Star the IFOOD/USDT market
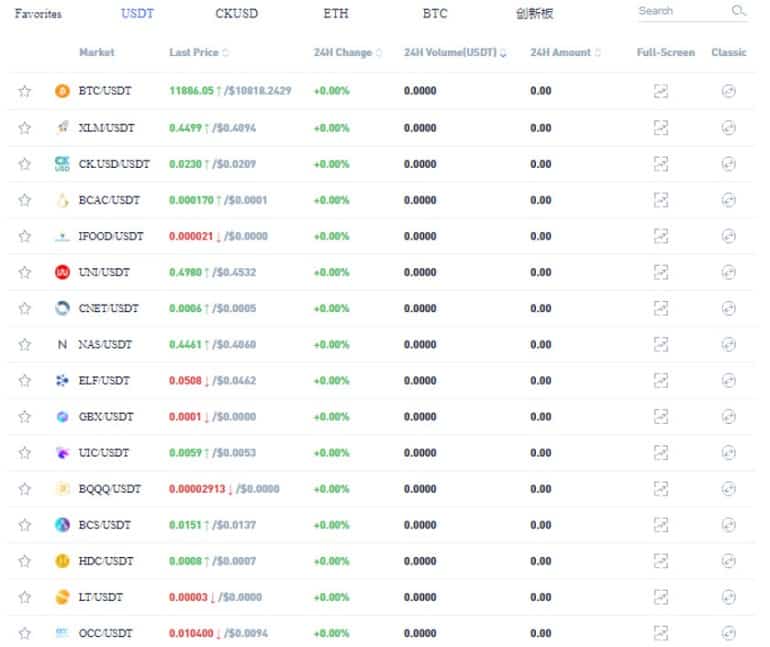 [x=25, y=236]
